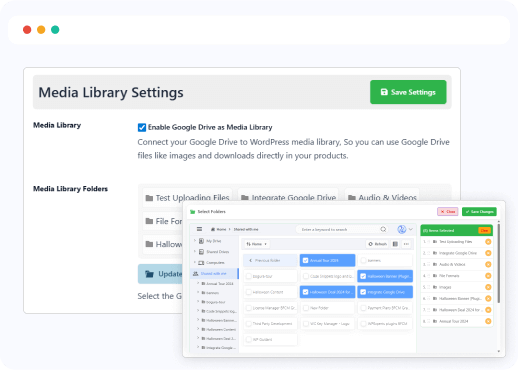Select Shared with me in the sidebar

coord(215,274)
